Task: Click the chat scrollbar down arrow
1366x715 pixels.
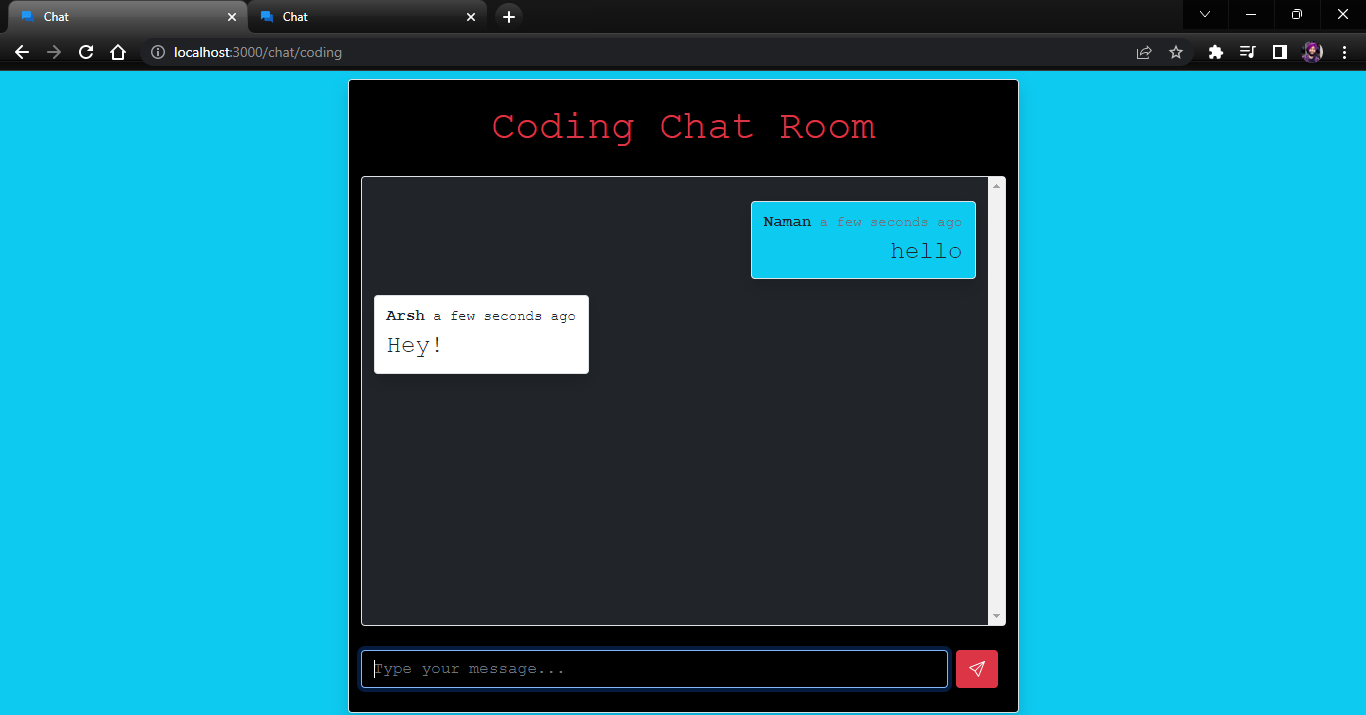Action: (x=996, y=615)
